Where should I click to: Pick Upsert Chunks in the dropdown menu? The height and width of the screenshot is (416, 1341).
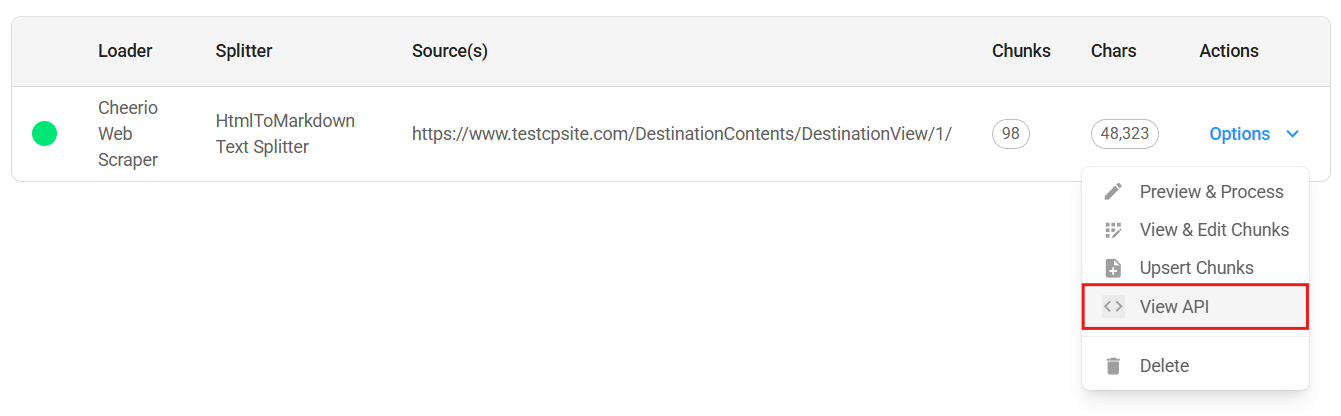[1196, 268]
